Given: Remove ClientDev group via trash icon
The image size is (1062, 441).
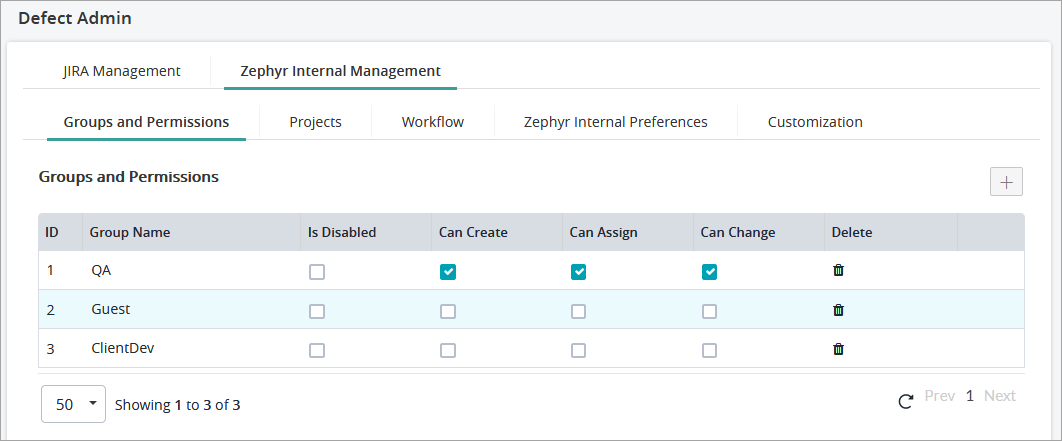Looking at the screenshot, I should click(x=839, y=349).
